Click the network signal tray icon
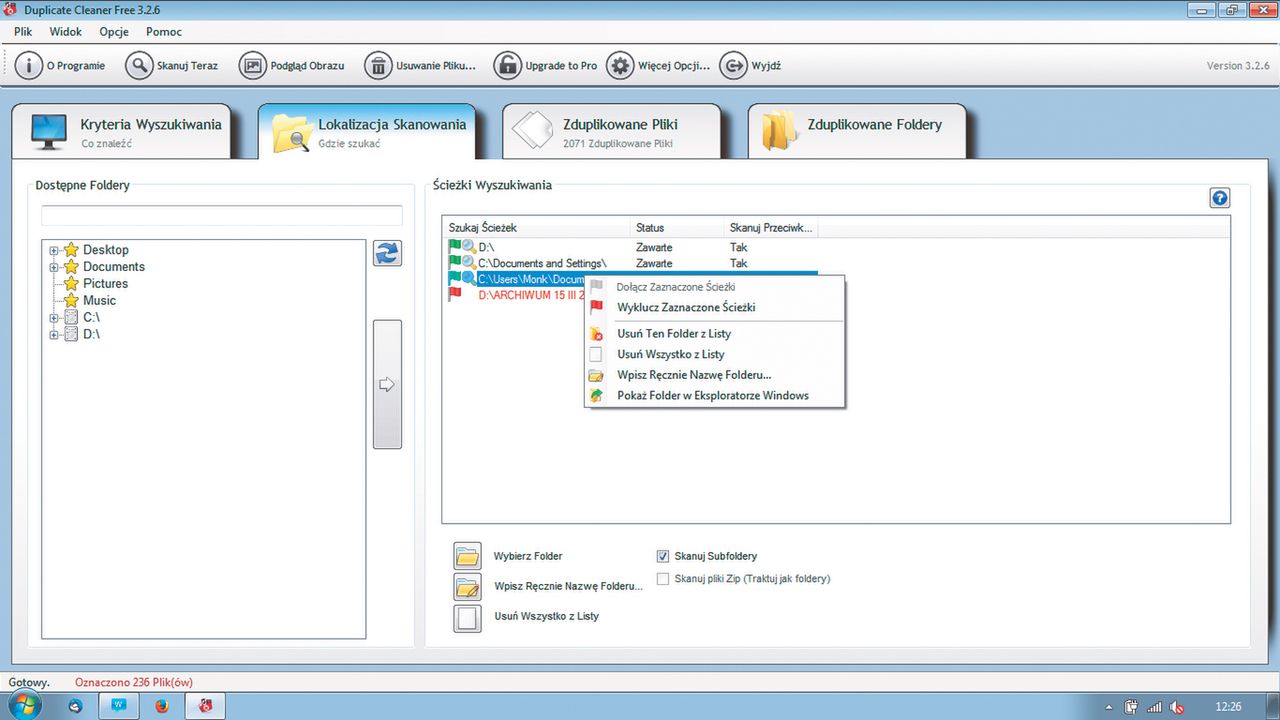This screenshot has height=720, width=1280. point(1155,707)
